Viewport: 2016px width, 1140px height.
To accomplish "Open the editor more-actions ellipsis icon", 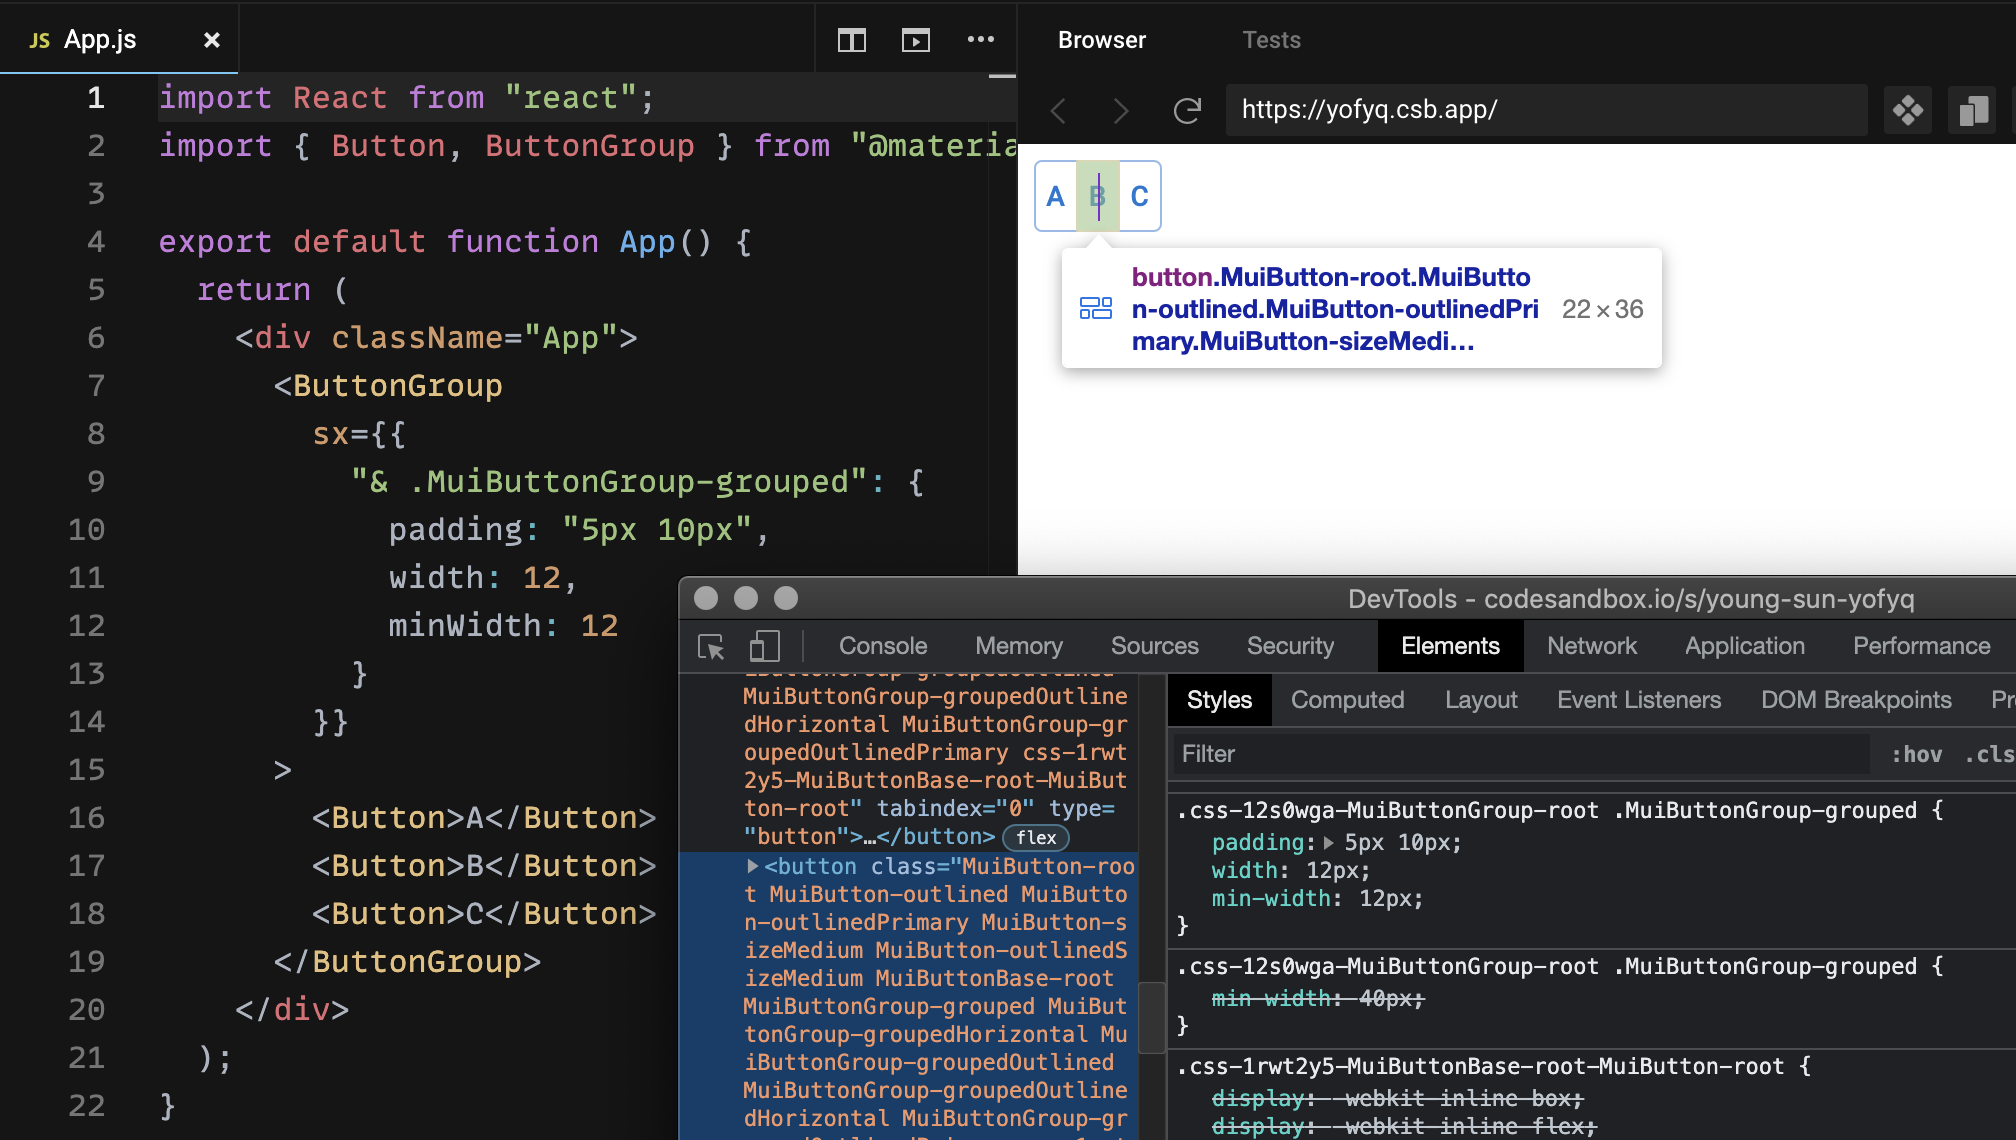I will [x=981, y=40].
